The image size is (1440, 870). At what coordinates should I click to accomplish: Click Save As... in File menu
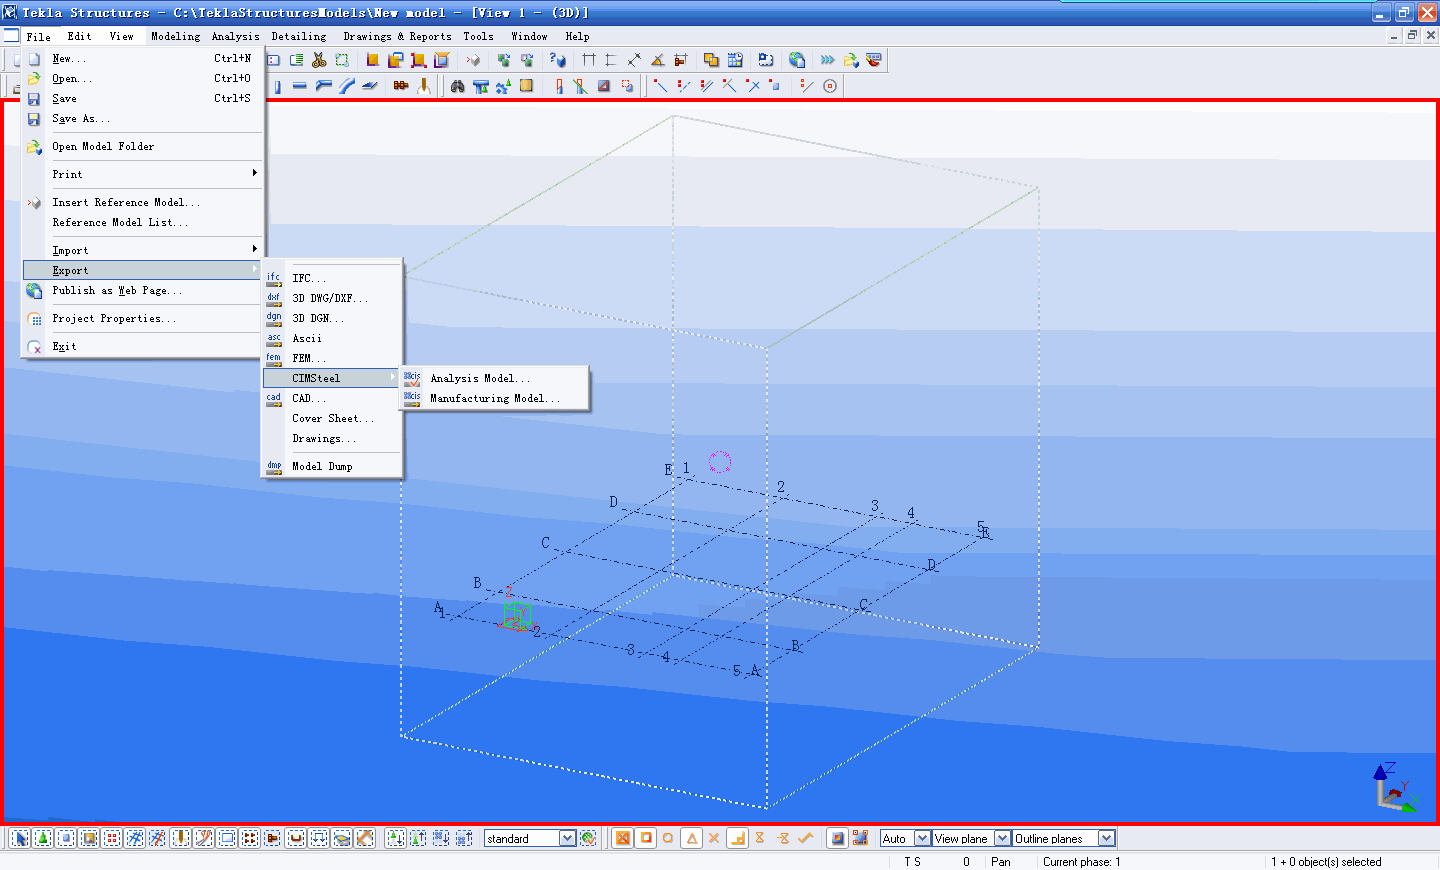tap(143, 118)
